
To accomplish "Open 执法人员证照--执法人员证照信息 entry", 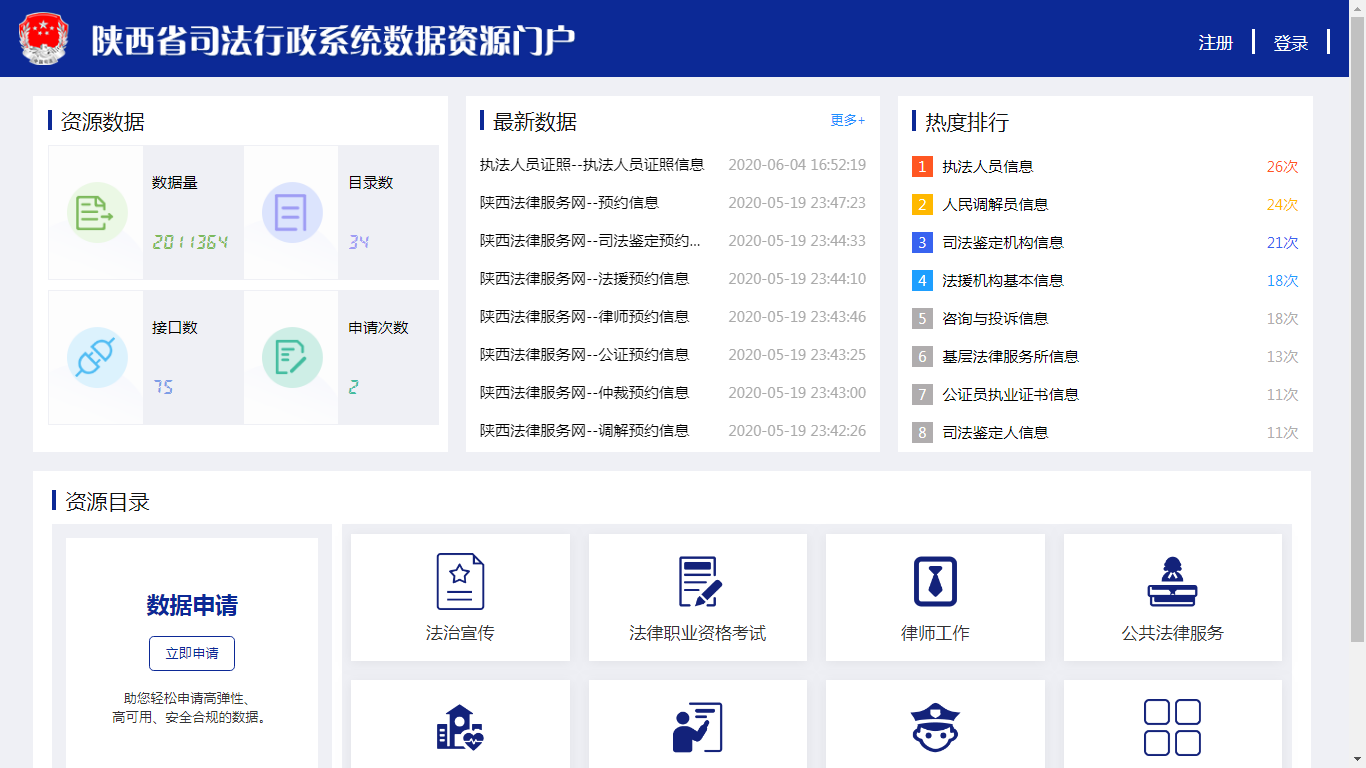I will pyautogui.click(x=592, y=165).
